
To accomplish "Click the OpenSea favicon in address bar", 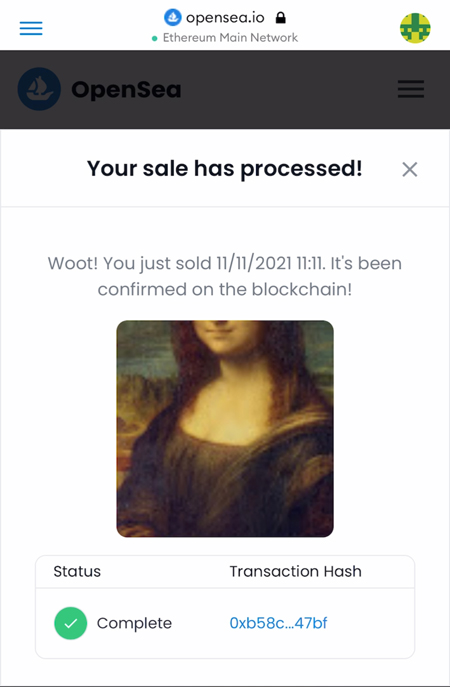I will click(173, 18).
